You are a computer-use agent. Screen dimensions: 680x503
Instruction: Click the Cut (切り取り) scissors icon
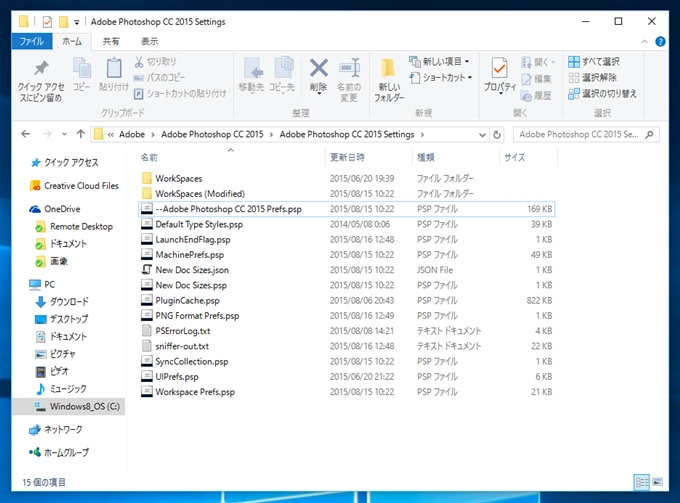pyautogui.click(x=139, y=62)
